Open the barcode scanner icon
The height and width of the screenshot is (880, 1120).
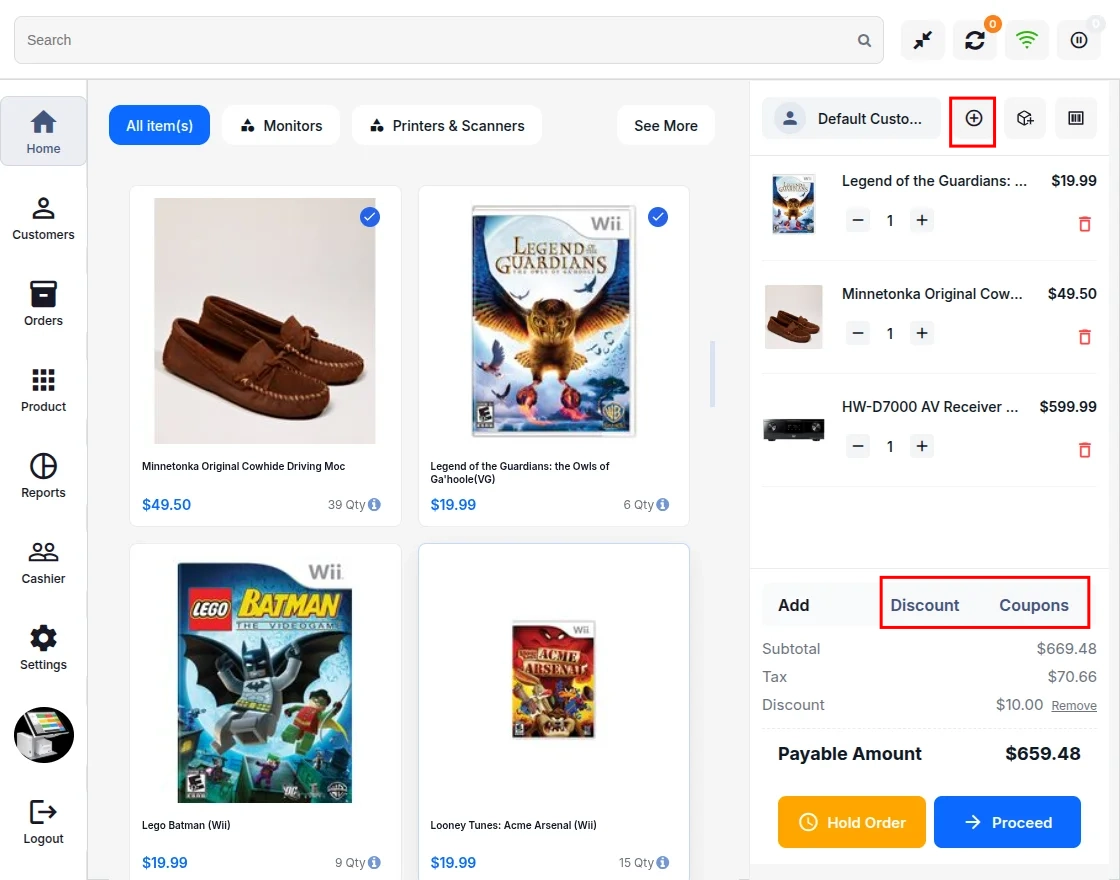point(1076,119)
